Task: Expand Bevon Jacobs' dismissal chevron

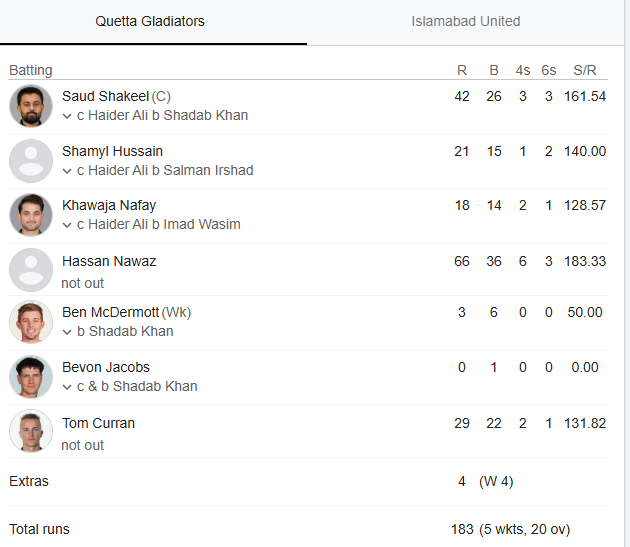Action: [67, 387]
